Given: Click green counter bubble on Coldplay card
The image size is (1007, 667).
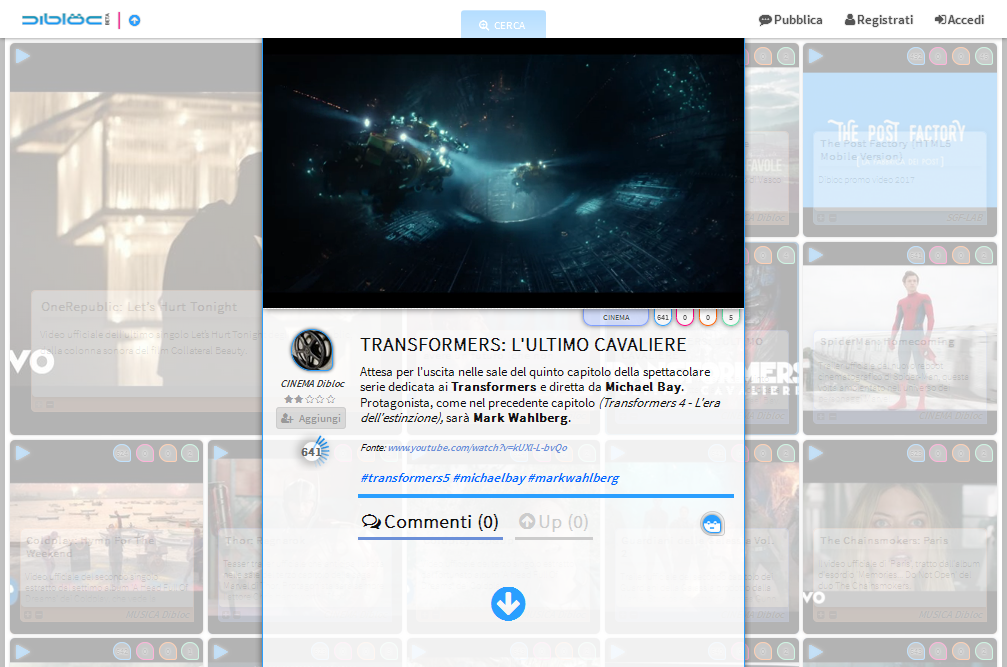Looking at the screenshot, I should [x=190, y=453].
